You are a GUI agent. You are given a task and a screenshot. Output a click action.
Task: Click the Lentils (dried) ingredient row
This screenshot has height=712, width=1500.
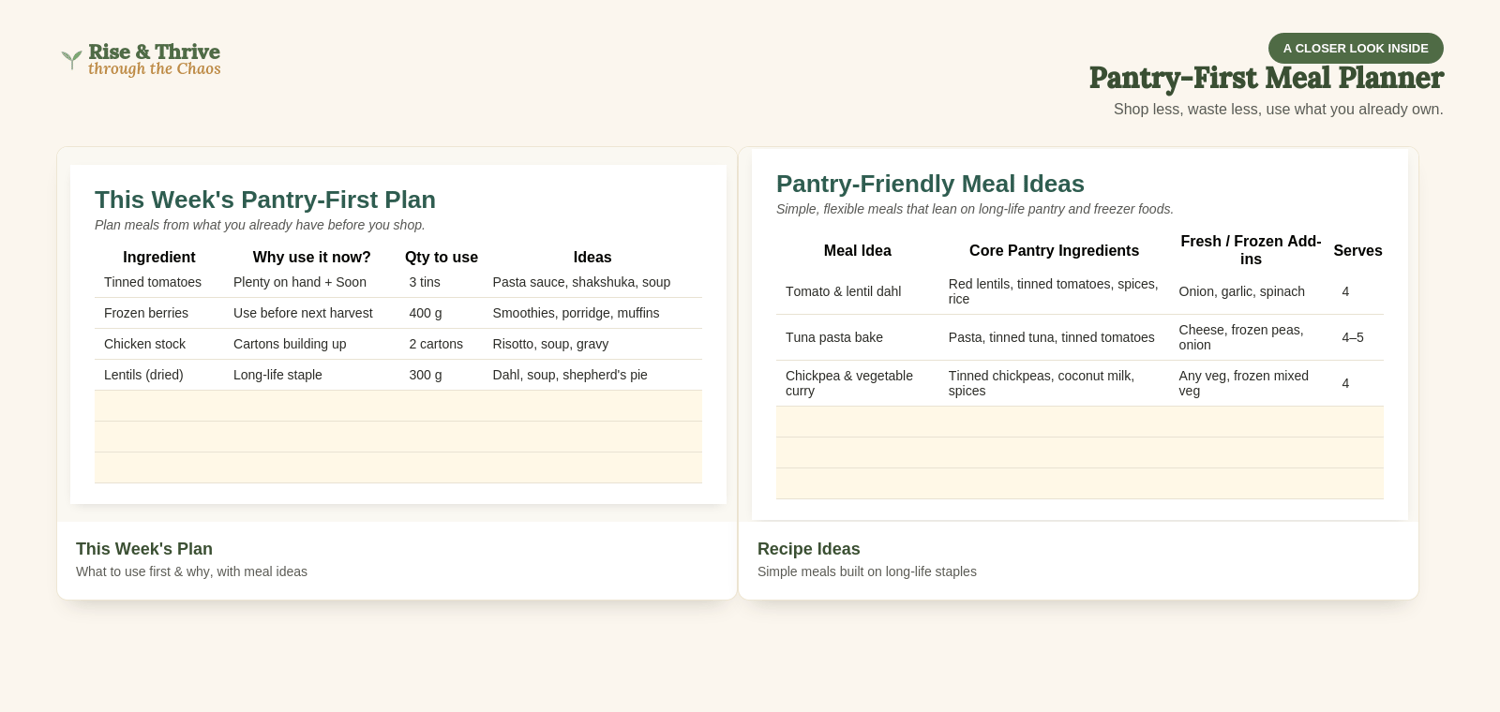pyautogui.click(x=398, y=375)
